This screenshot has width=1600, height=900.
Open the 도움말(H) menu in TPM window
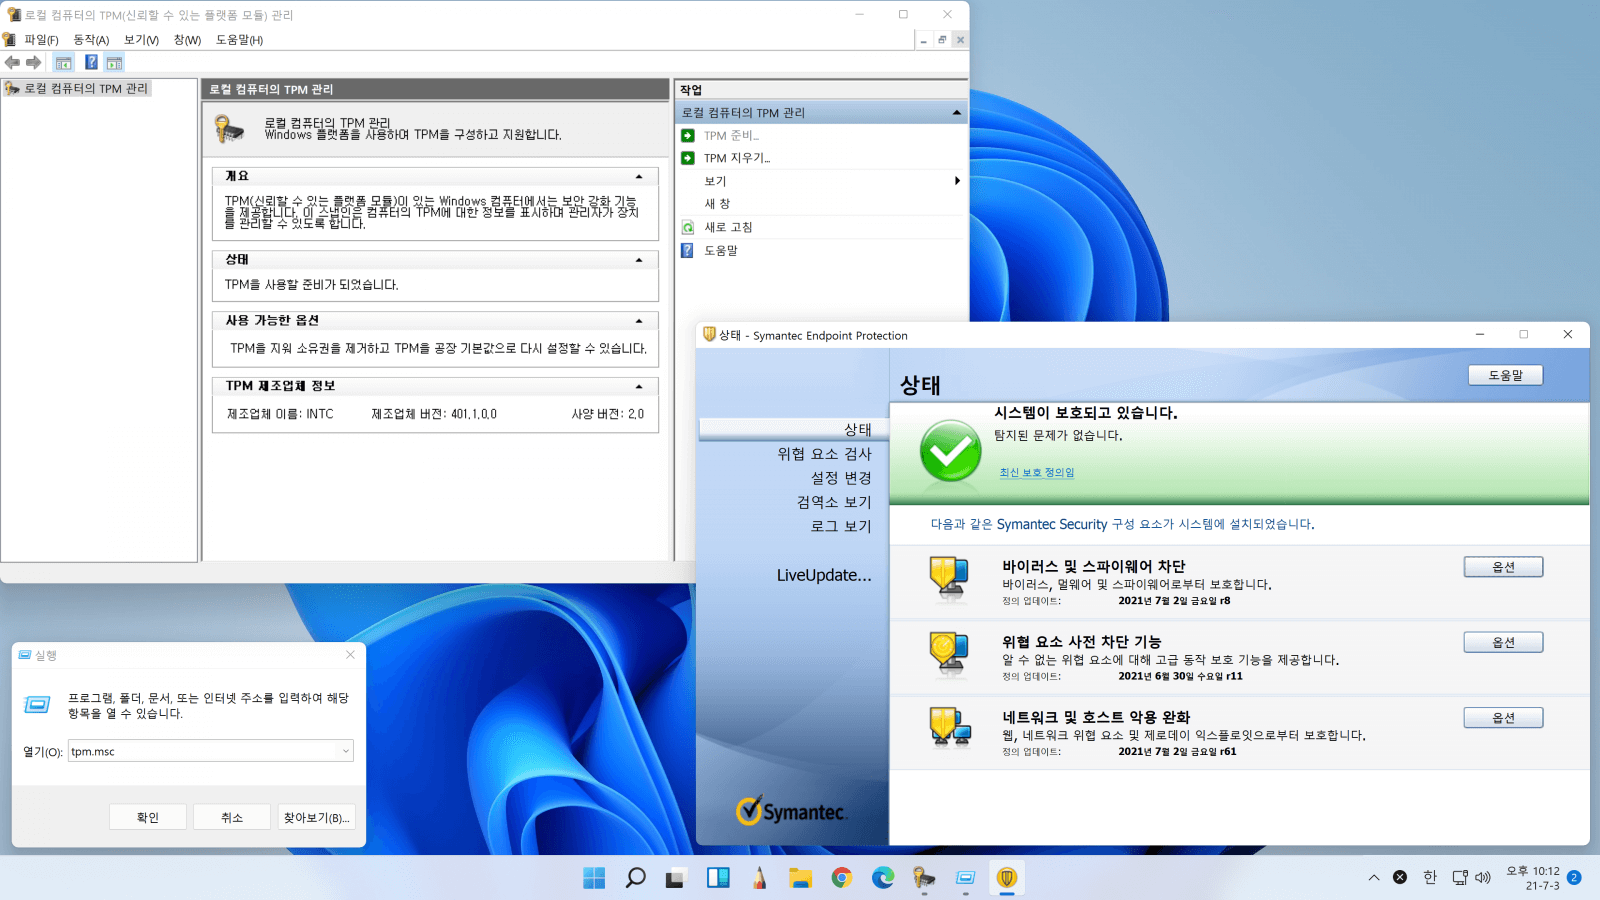(x=239, y=40)
